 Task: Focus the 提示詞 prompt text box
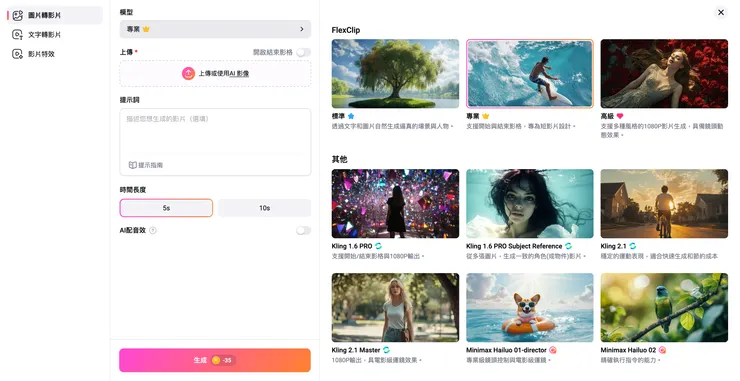tap(215, 142)
